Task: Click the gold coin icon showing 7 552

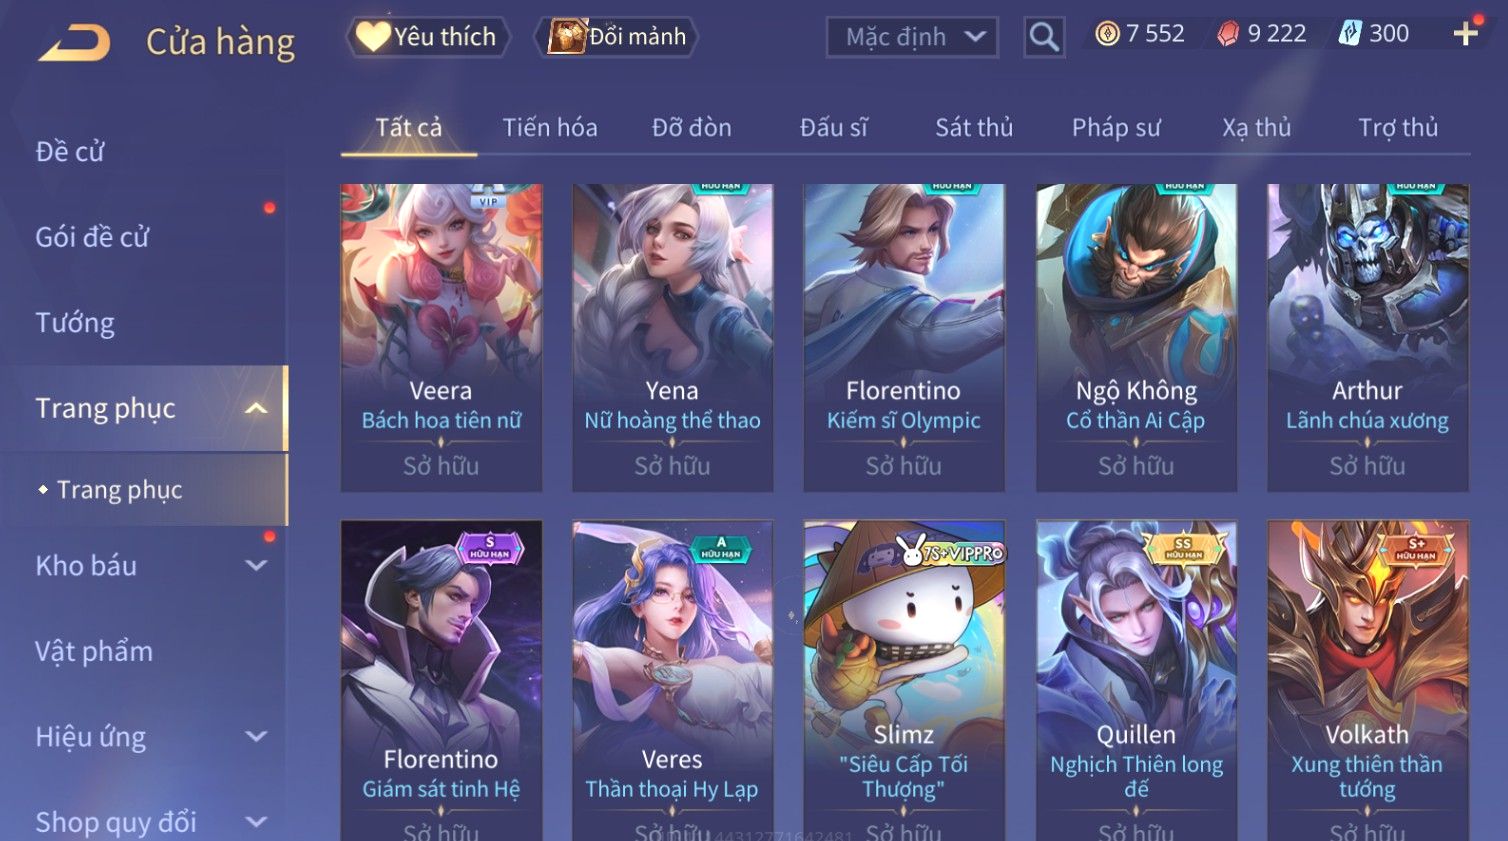Action: click(x=1107, y=35)
